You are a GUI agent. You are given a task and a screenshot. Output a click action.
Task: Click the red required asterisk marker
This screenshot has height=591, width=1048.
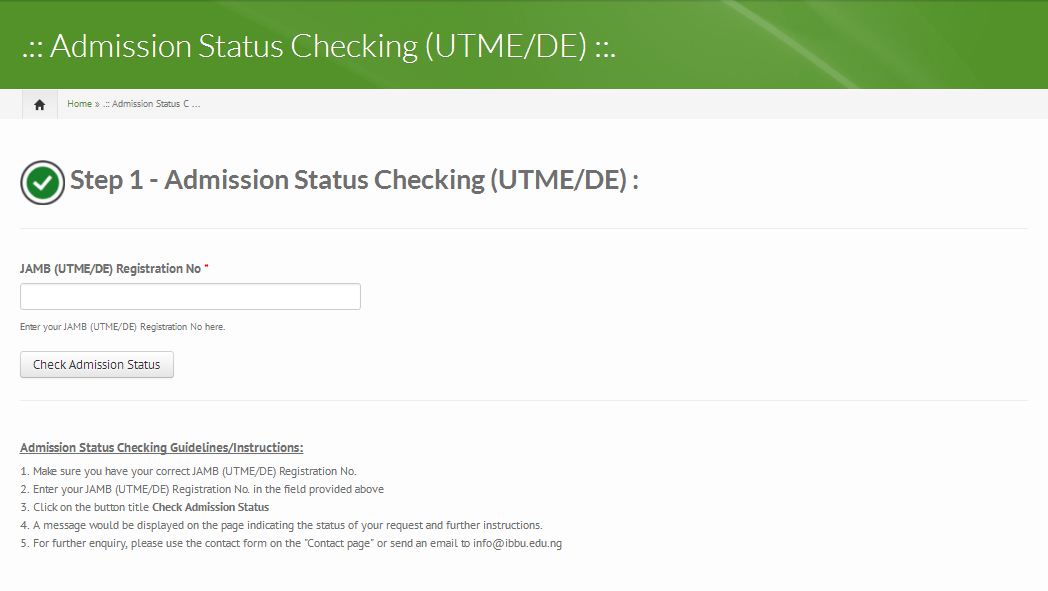pyautogui.click(x=206, y=268)
